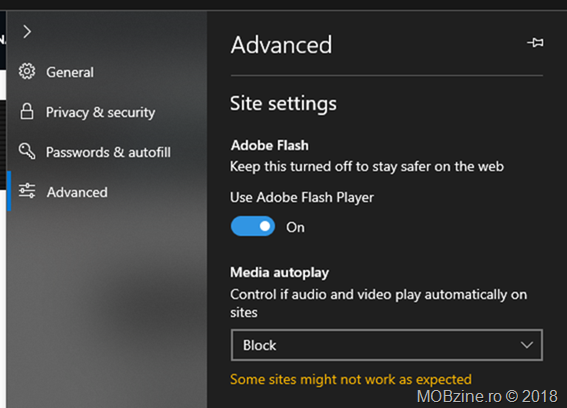
Task: Collapse the settings sidebar with the chevron
Action: tap(27, 32)
